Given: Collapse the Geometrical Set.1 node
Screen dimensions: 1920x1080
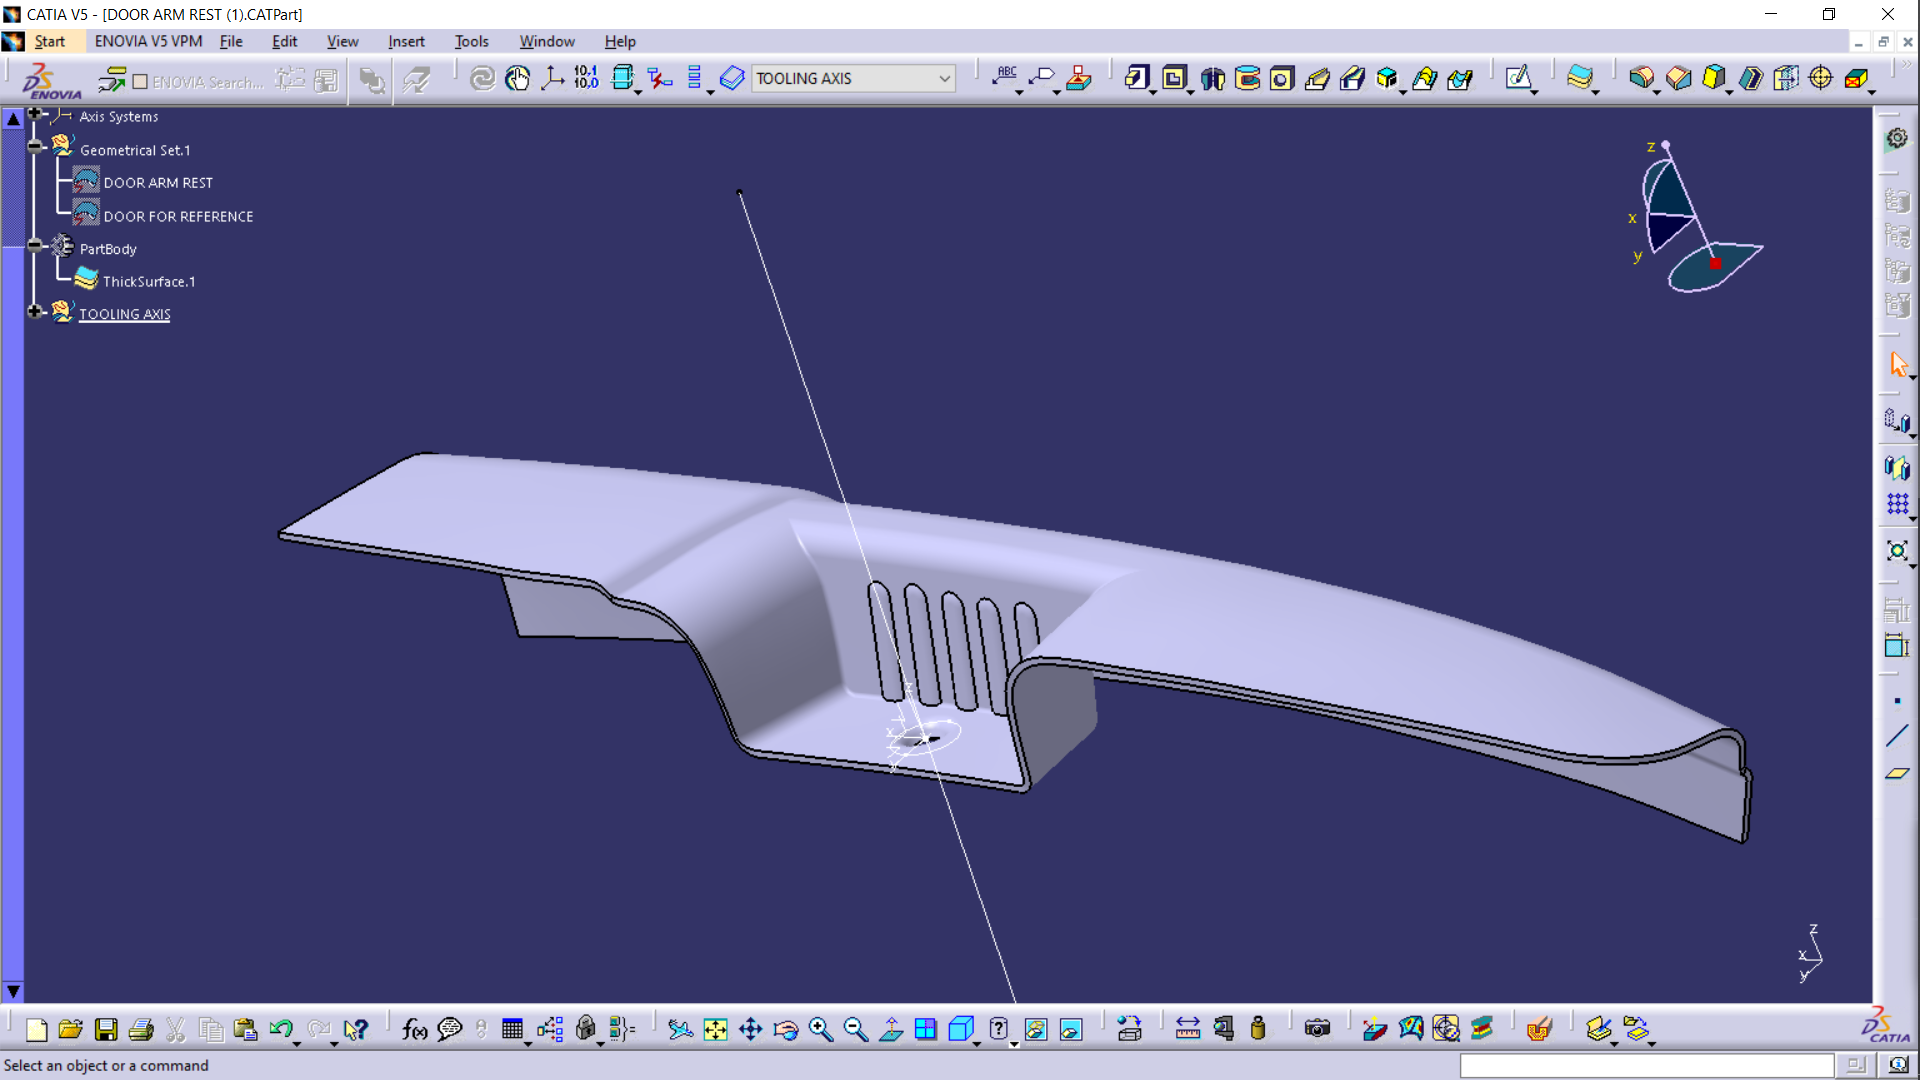Looking at the screenshot, I should 35,144.
